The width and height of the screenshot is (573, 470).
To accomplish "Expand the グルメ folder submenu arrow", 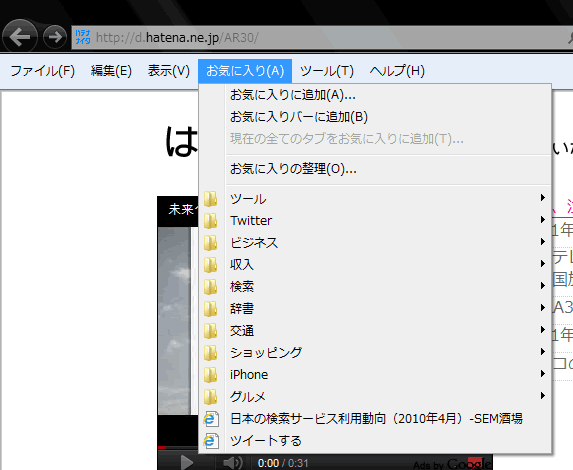I will [x=543, y=395].
